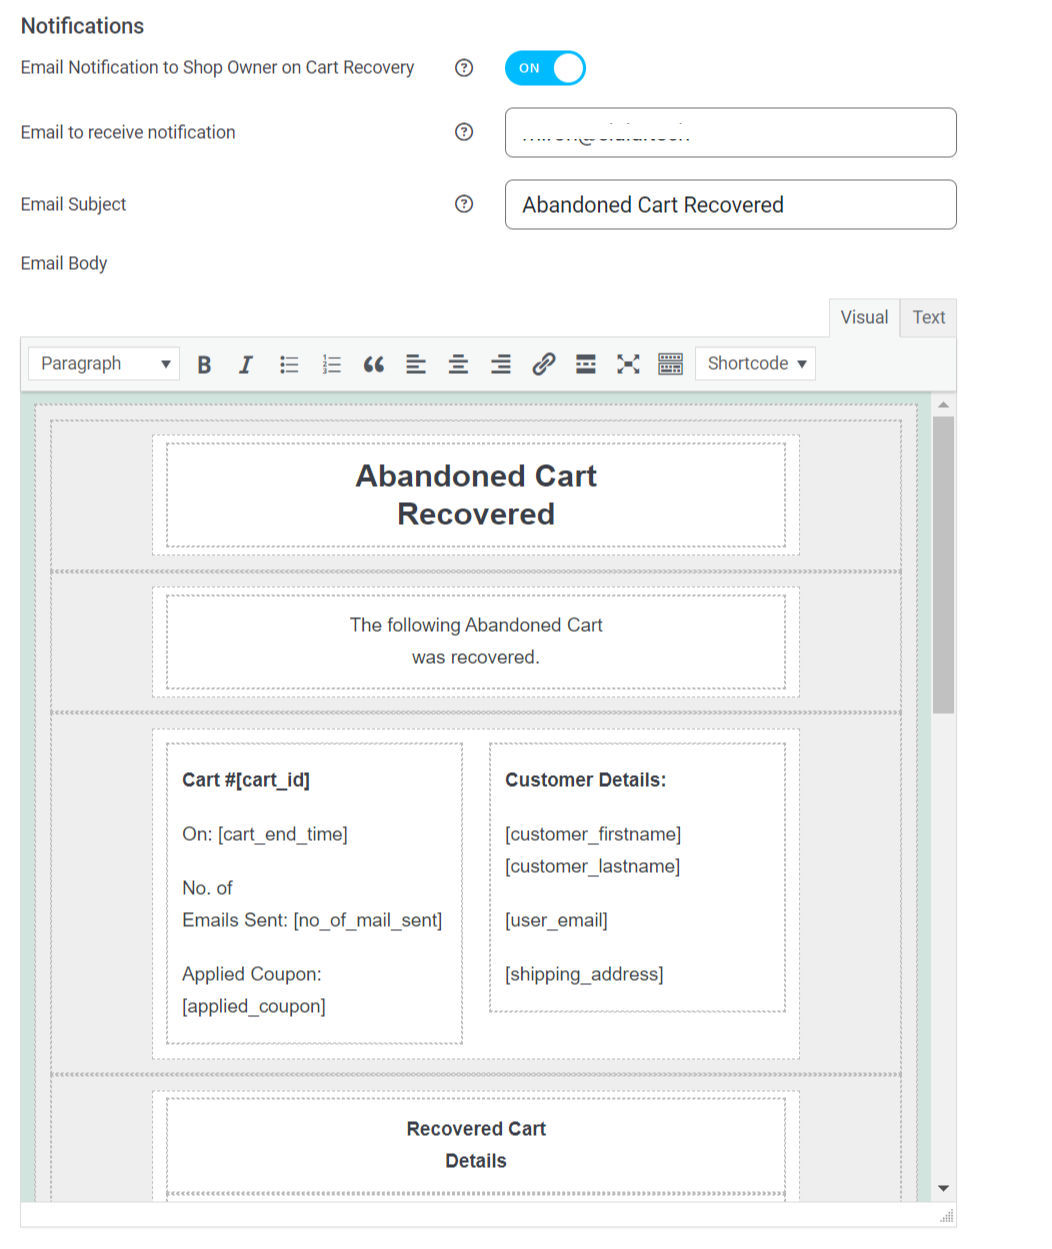Align text center
Screen dimensions: 1052x1249
click(x=459, y=364)
